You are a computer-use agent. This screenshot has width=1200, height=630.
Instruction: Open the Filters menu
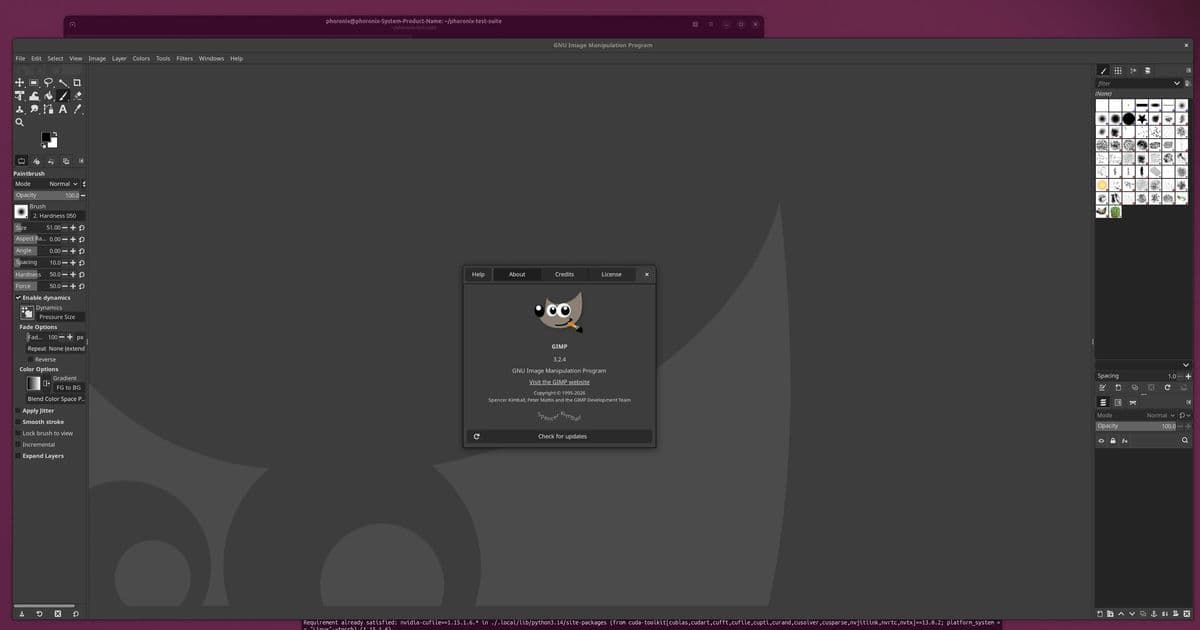184,58
